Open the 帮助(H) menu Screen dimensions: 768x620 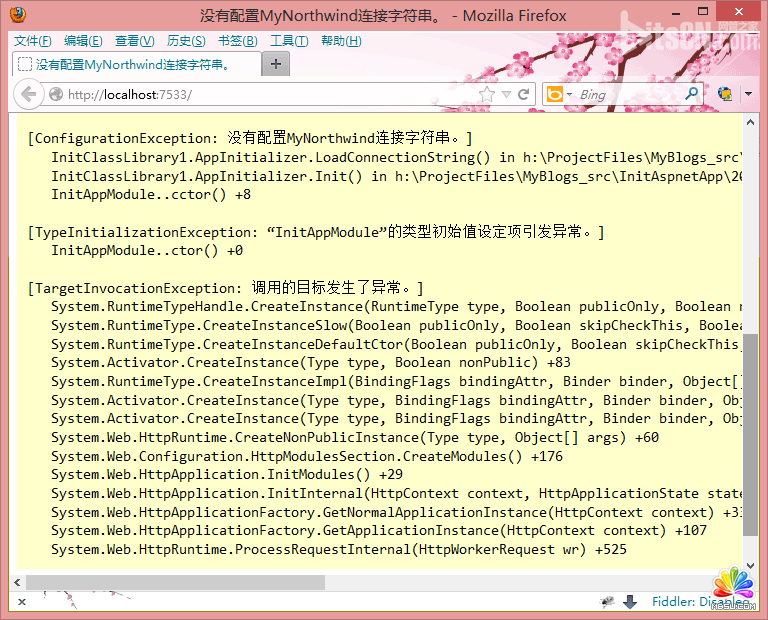point(341,41)
